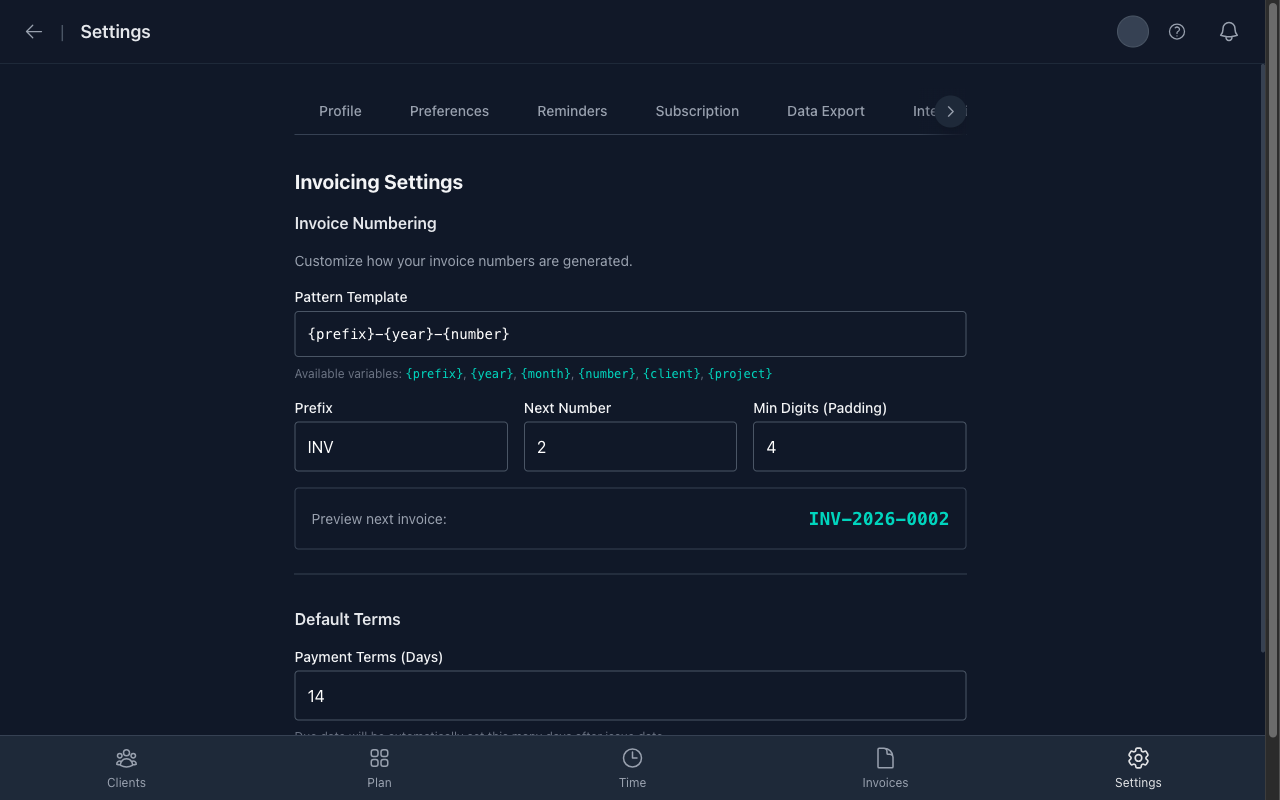Switch to the Plan view

click(379, 768)
